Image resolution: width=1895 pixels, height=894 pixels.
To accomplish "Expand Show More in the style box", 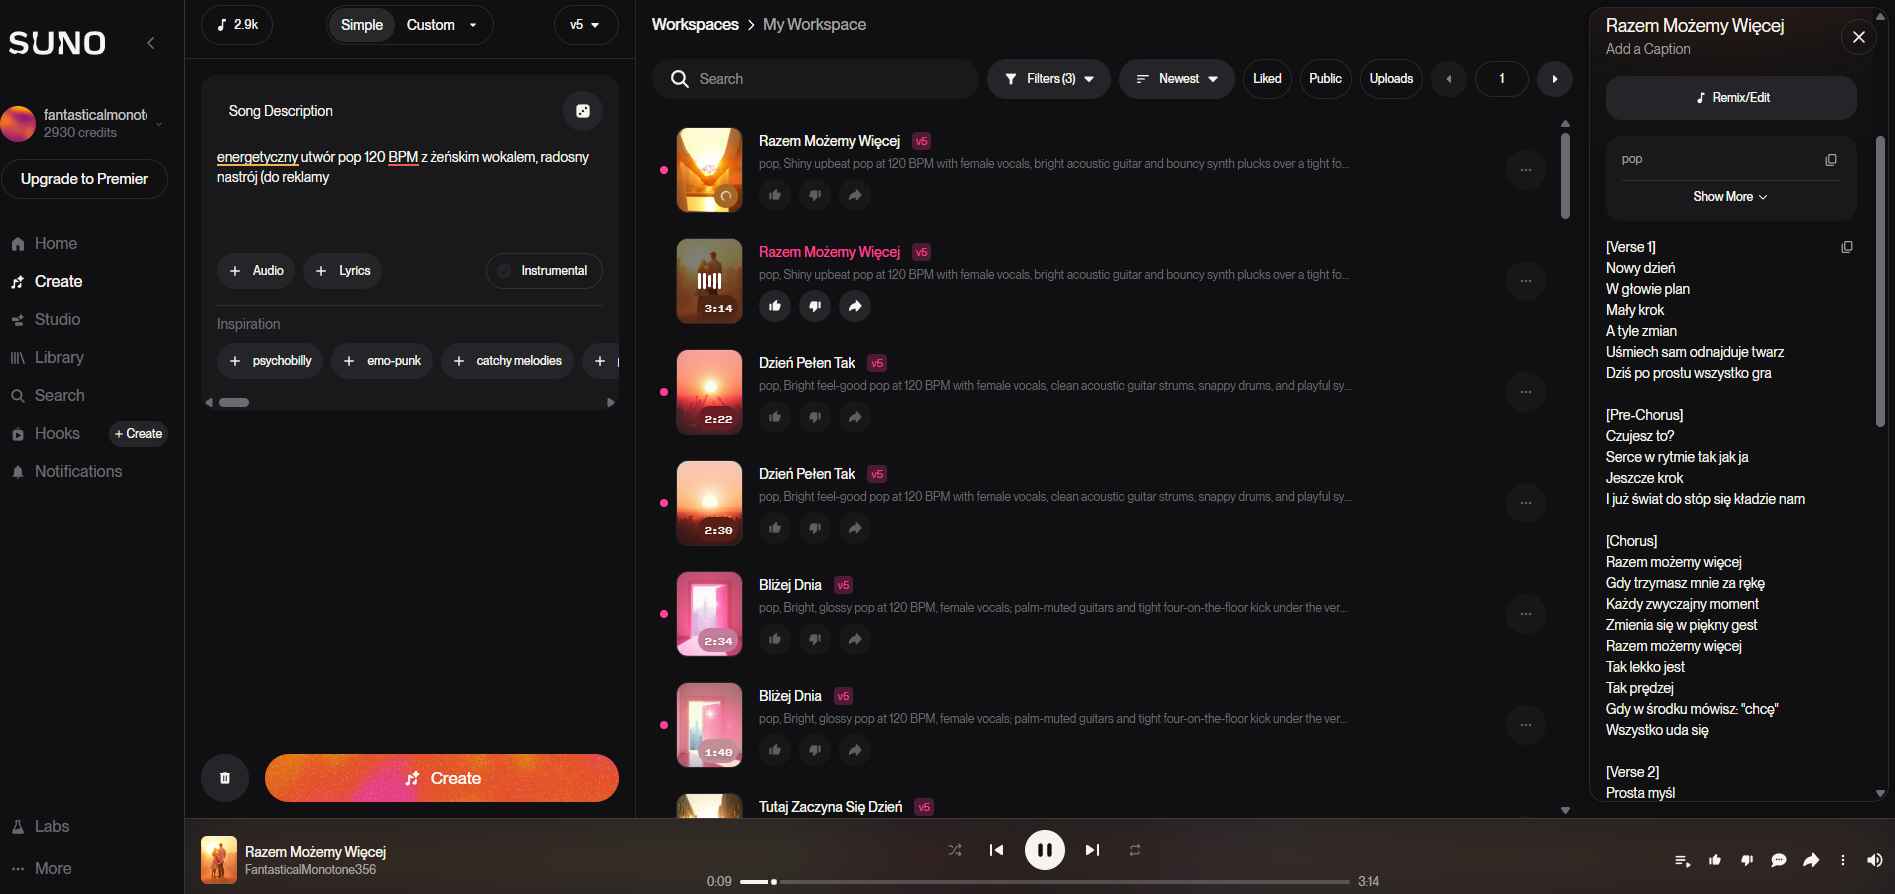I will (1730, 197).
